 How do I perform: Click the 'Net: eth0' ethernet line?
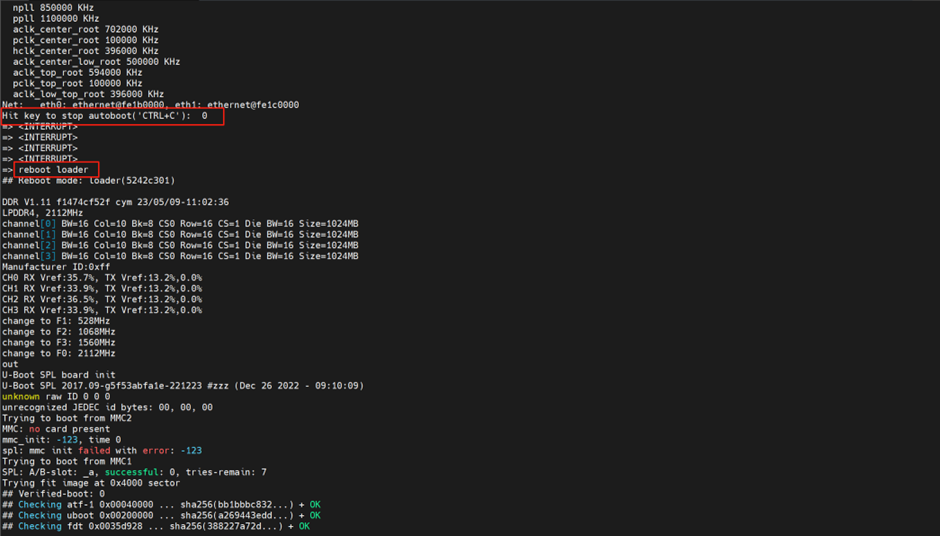150,105
